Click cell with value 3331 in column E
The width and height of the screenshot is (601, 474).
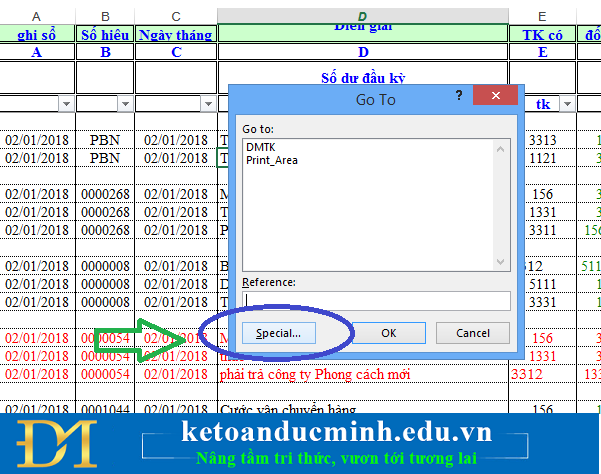pyautogui.click(x=542, y=302)
